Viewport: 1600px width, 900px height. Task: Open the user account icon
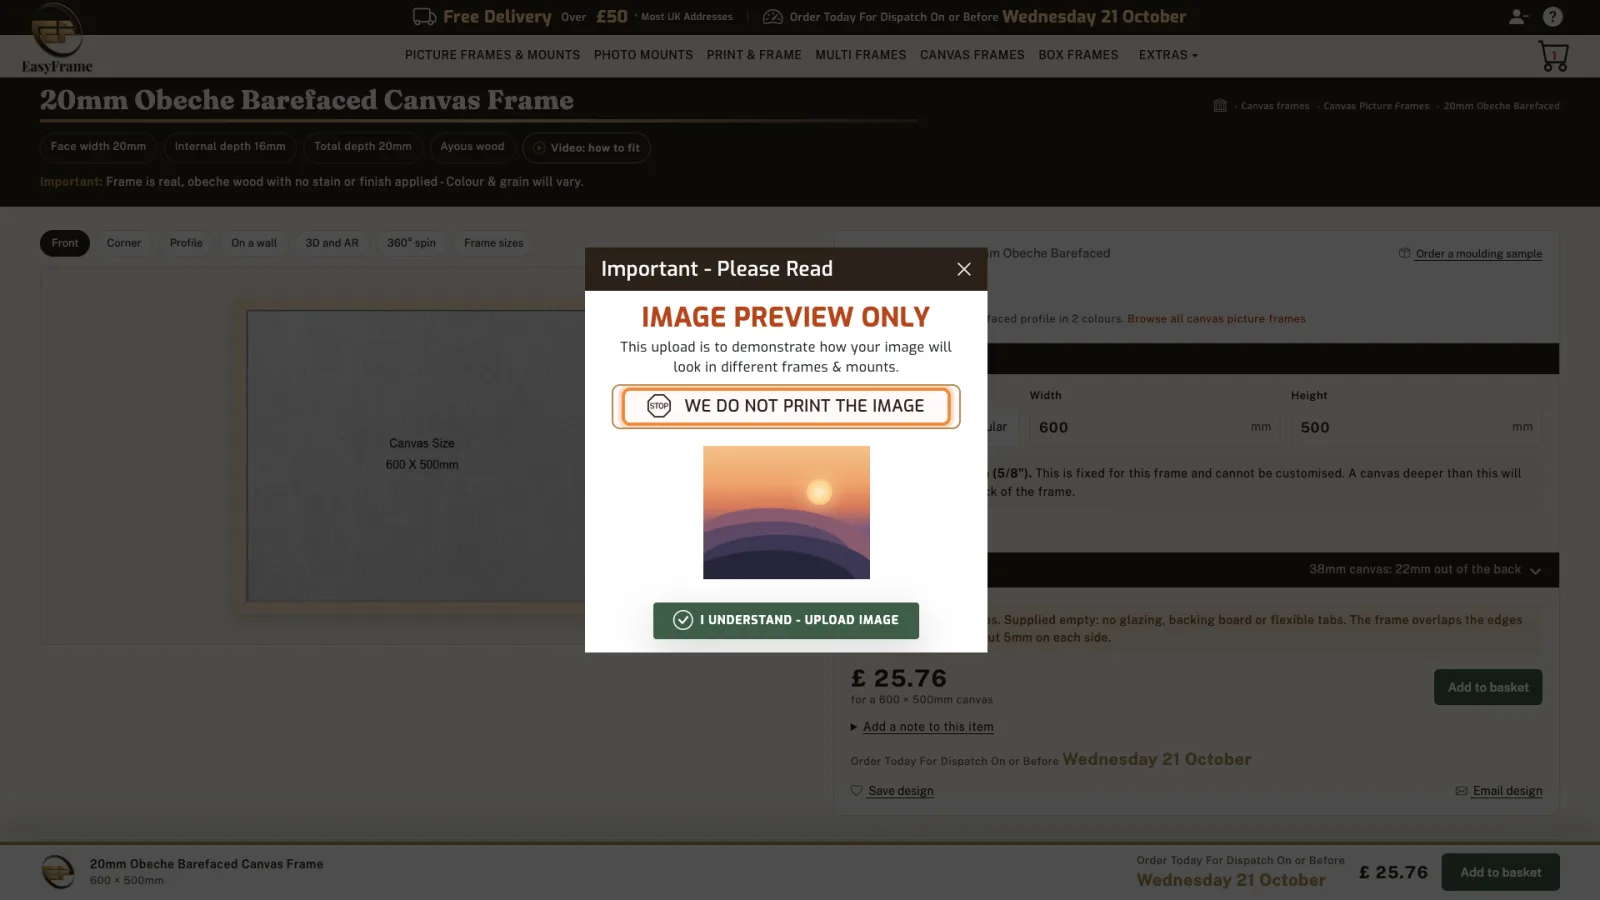(x=1518, y=17)
